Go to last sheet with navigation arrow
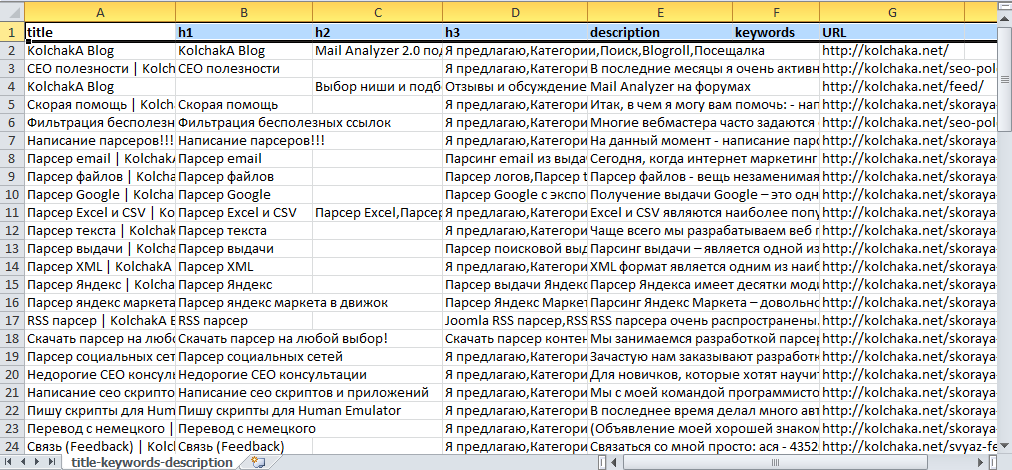This screenshot has height=470, width=1012. pyautogui.click(x=52, y=462)
